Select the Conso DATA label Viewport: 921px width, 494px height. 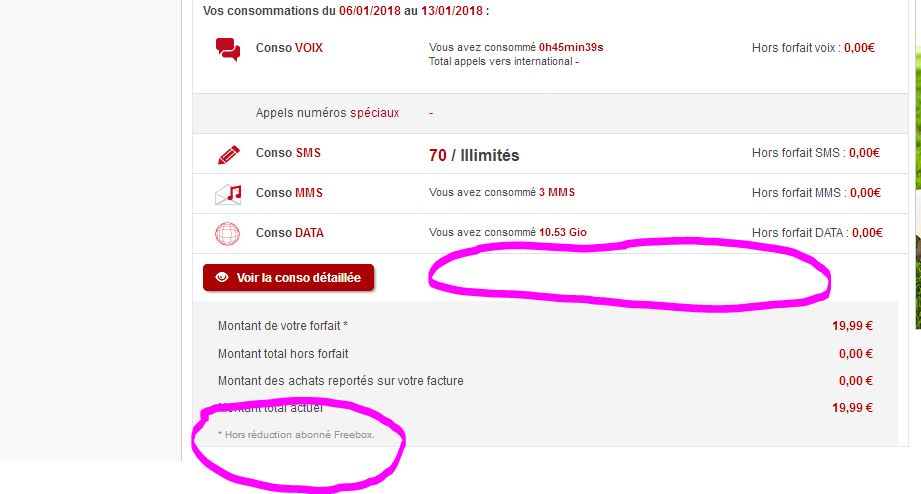tap(290, 233)
